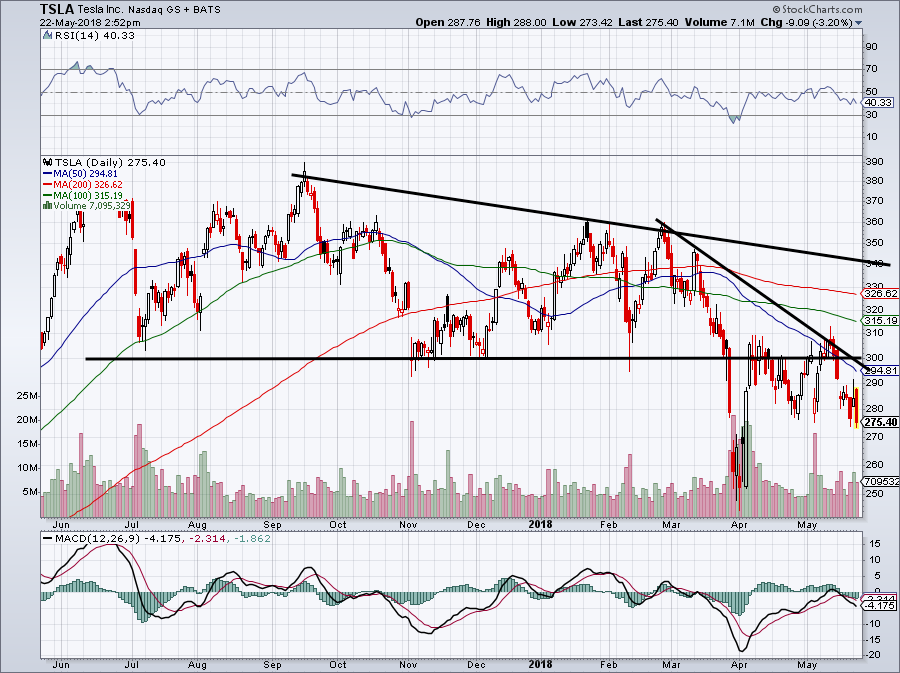The width and height of the screenshot is (900, 673).
Task: Select the TSLA ticker symbol in header
Action: (x=57, y=9)
